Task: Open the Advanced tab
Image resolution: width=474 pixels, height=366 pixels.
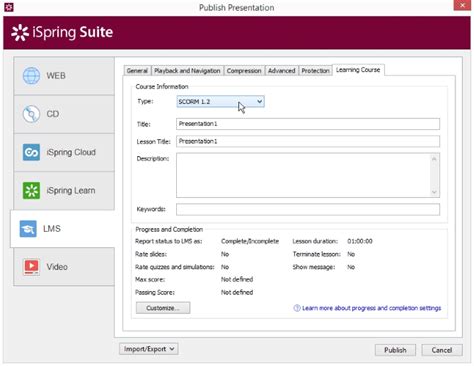Action: click(x=282, y=71)
